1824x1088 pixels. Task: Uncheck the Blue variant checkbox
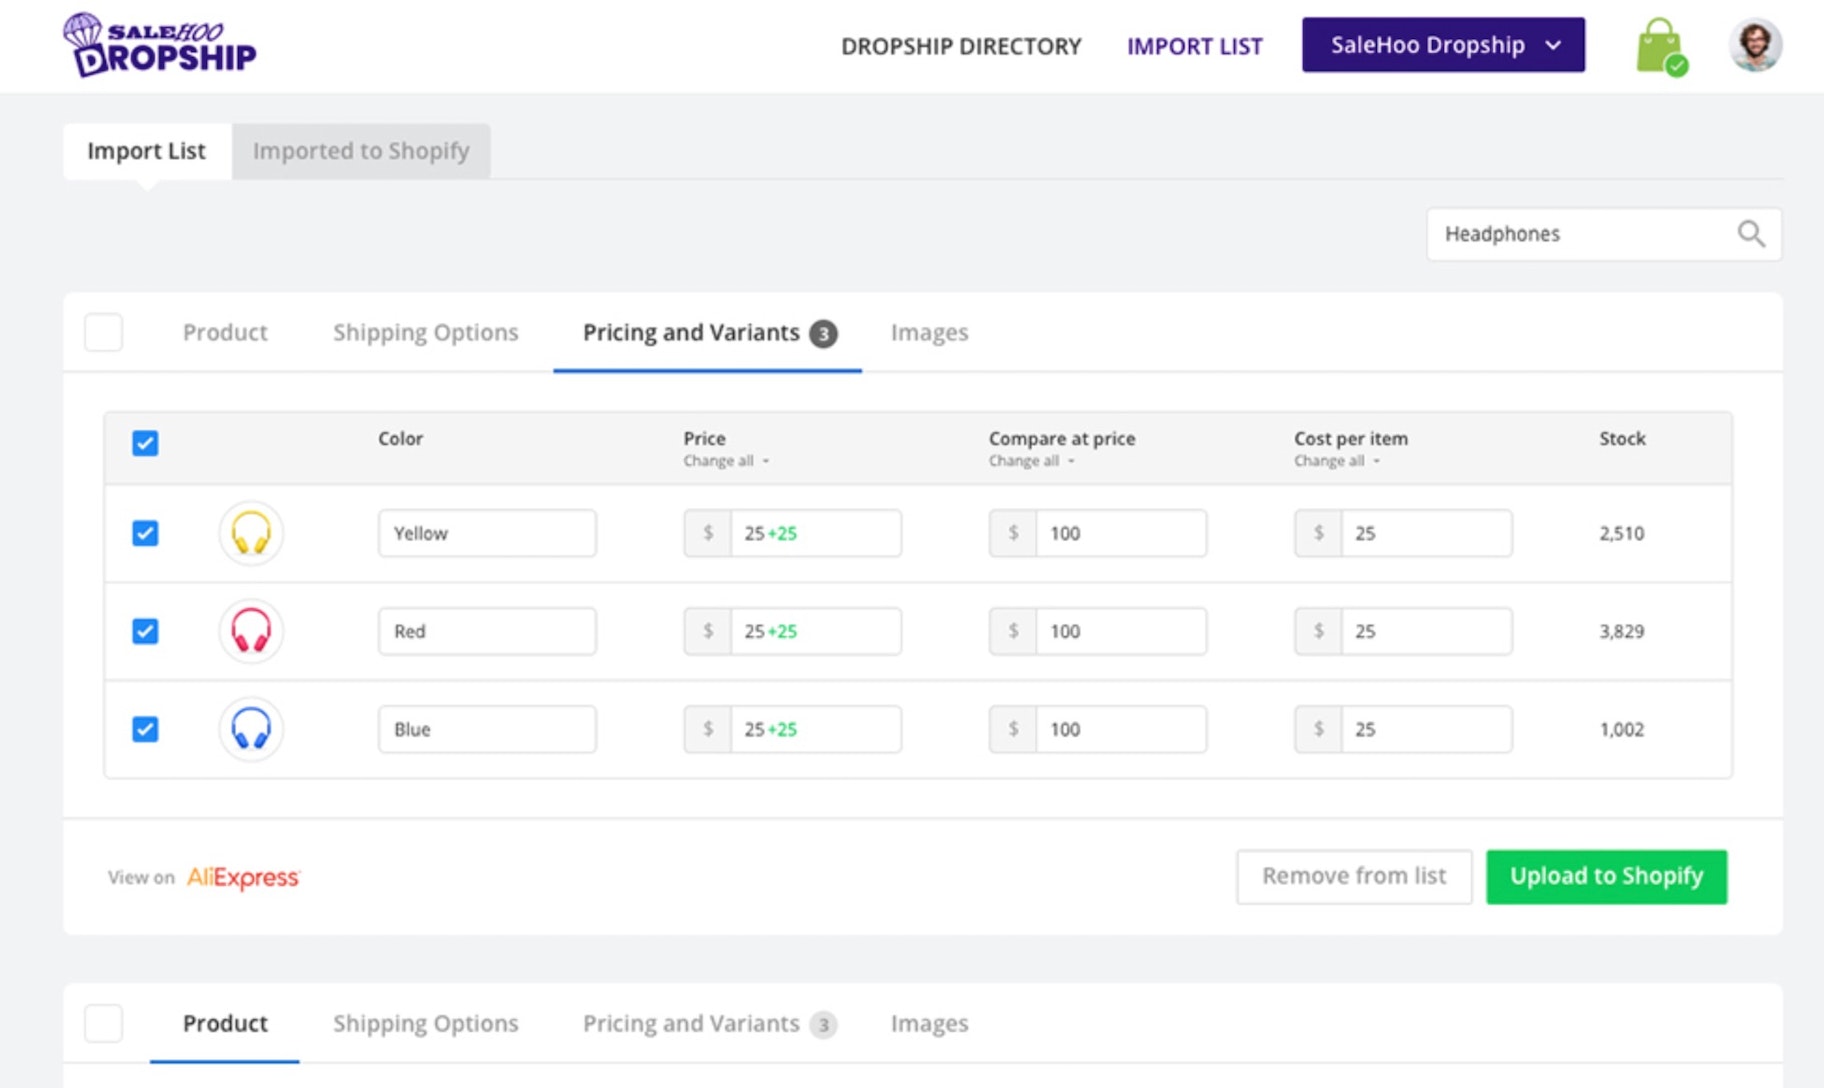145,729
